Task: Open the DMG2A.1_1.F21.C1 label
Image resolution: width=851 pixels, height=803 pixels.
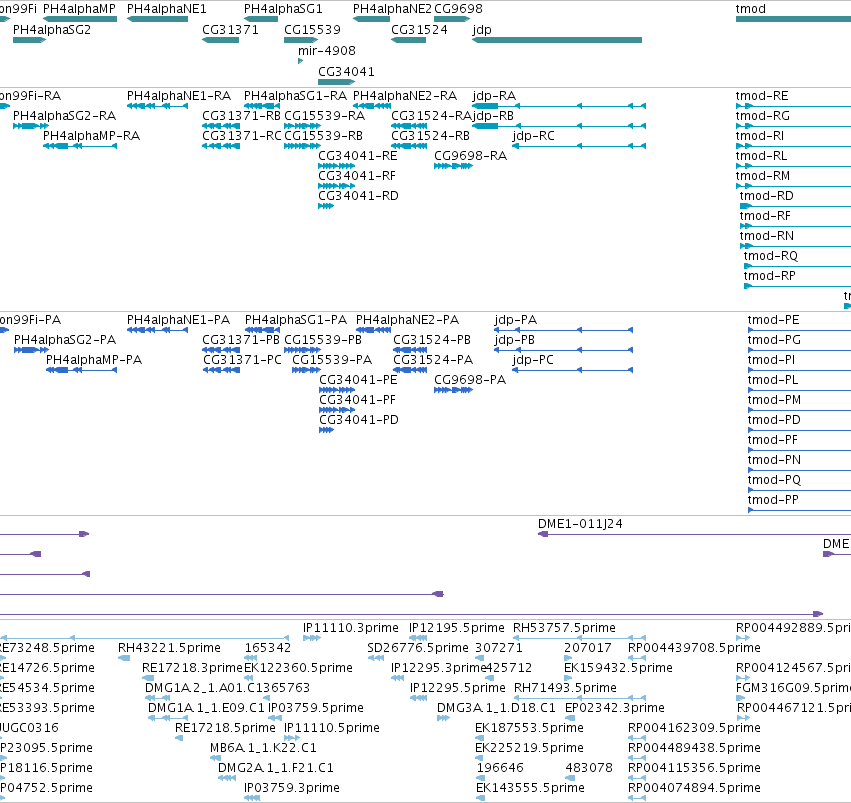Action: point(276,768)
